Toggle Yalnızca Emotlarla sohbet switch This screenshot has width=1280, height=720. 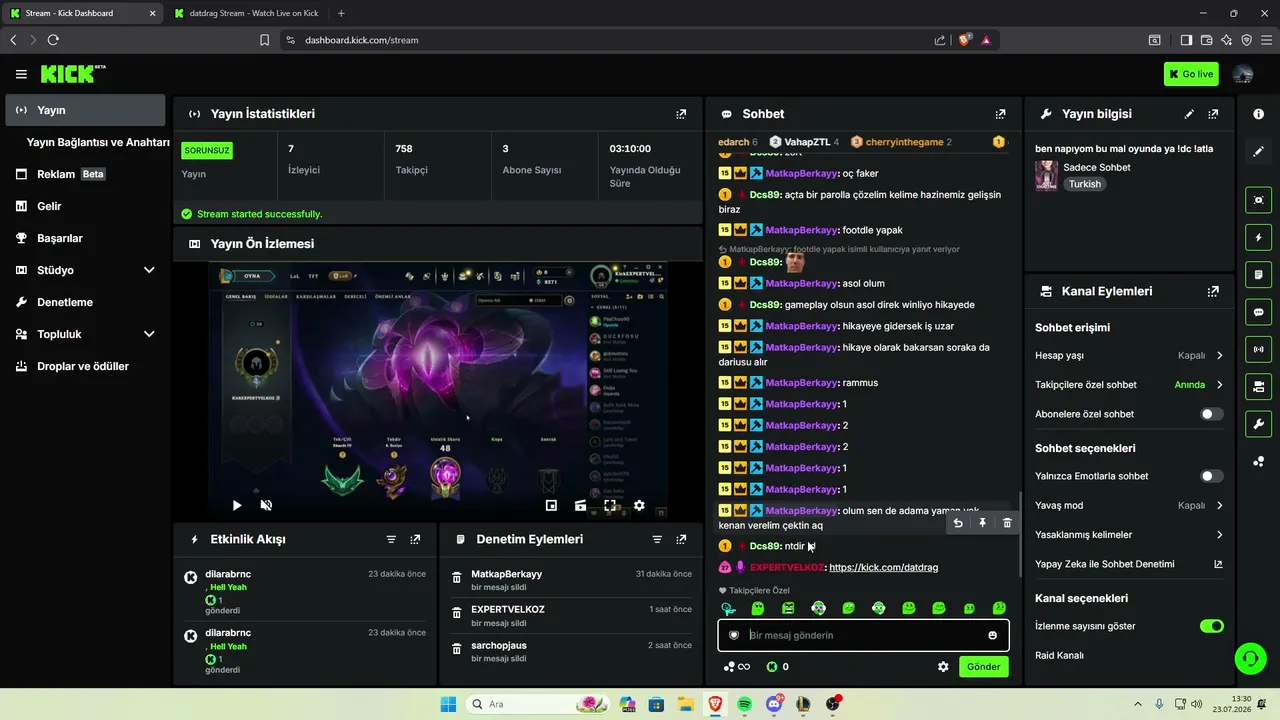tap(1211, 476)
